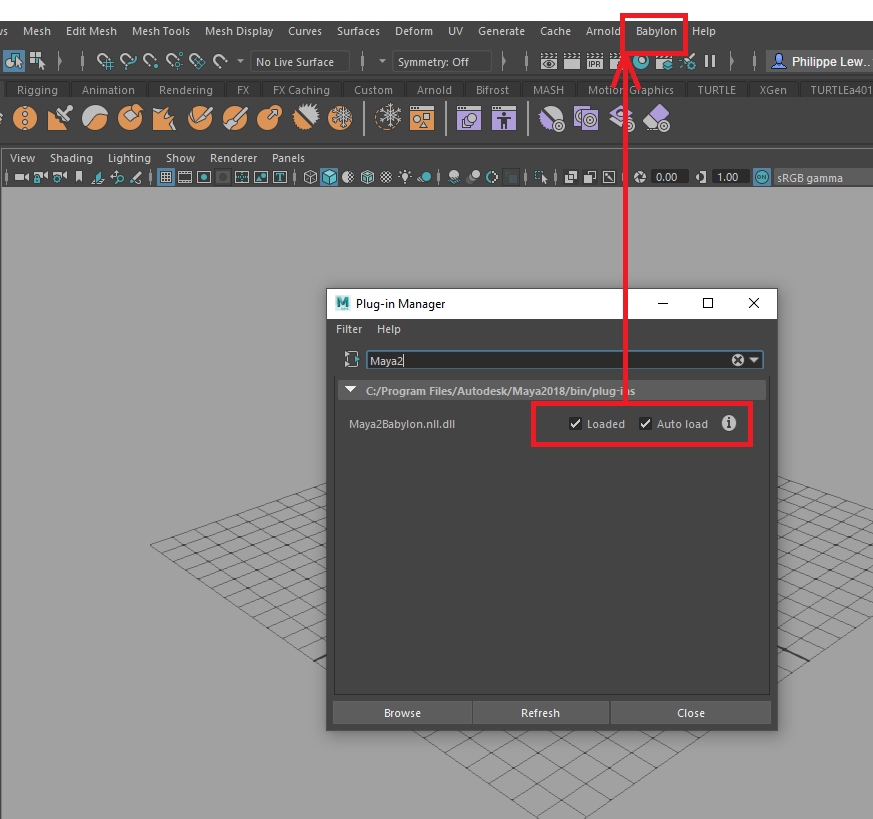
Task: Open the Deform menu
Action: click(x=414, y=31)
